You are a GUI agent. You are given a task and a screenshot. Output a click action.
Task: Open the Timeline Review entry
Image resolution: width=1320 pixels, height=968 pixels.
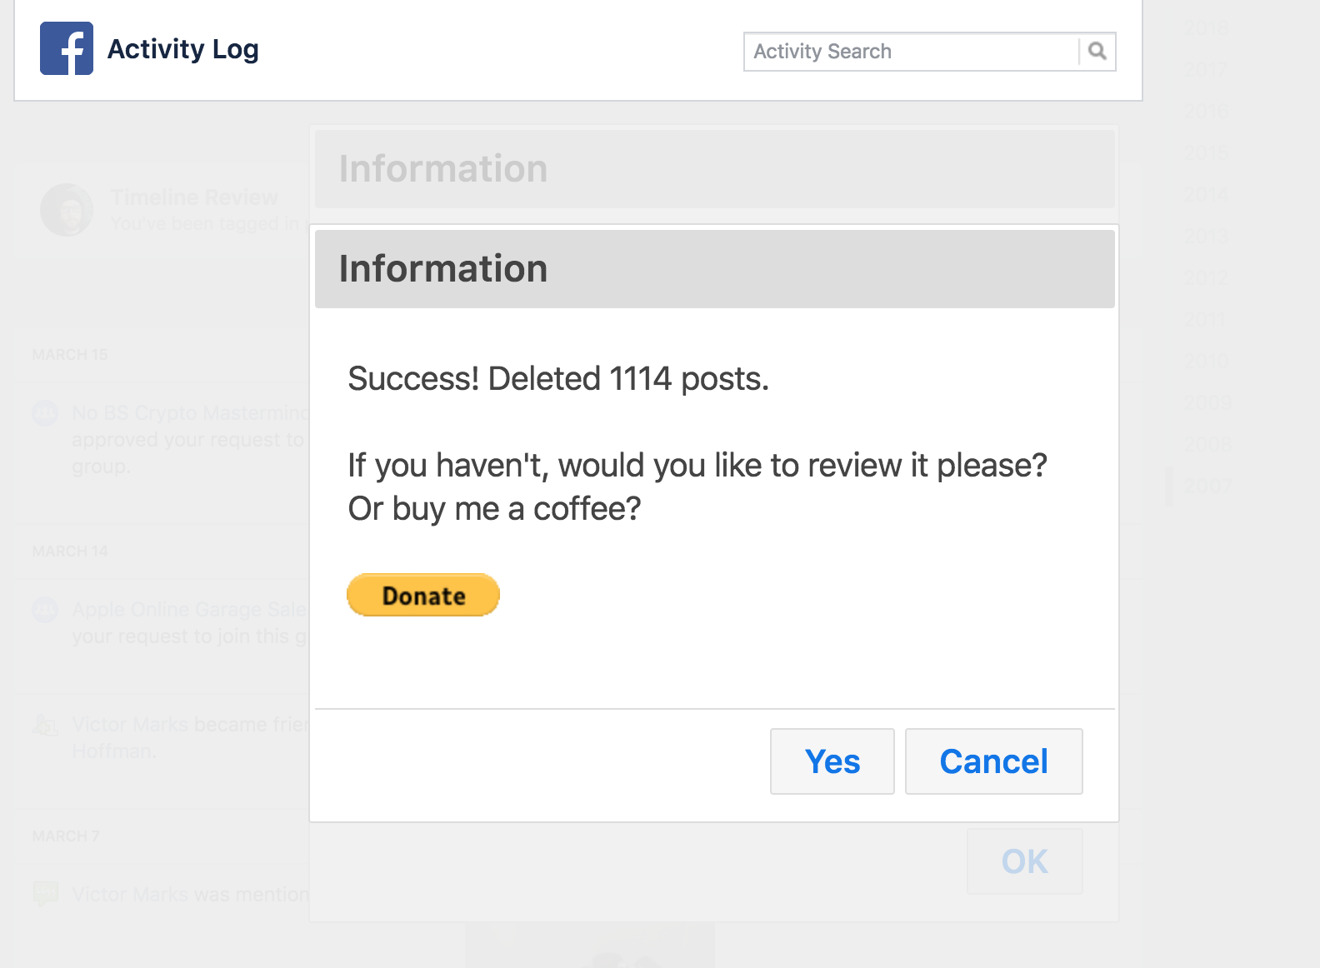pyautogui.click(x=194, y=198)
